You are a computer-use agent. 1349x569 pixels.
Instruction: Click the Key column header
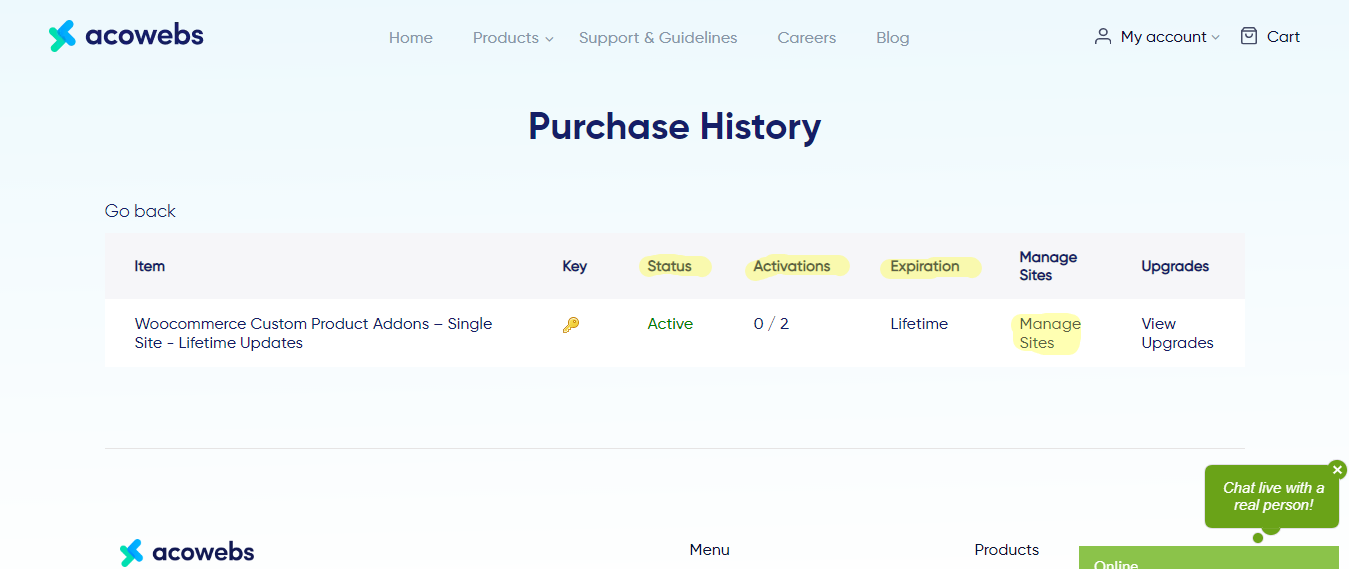pyautogui.click(x=575, y=266)
